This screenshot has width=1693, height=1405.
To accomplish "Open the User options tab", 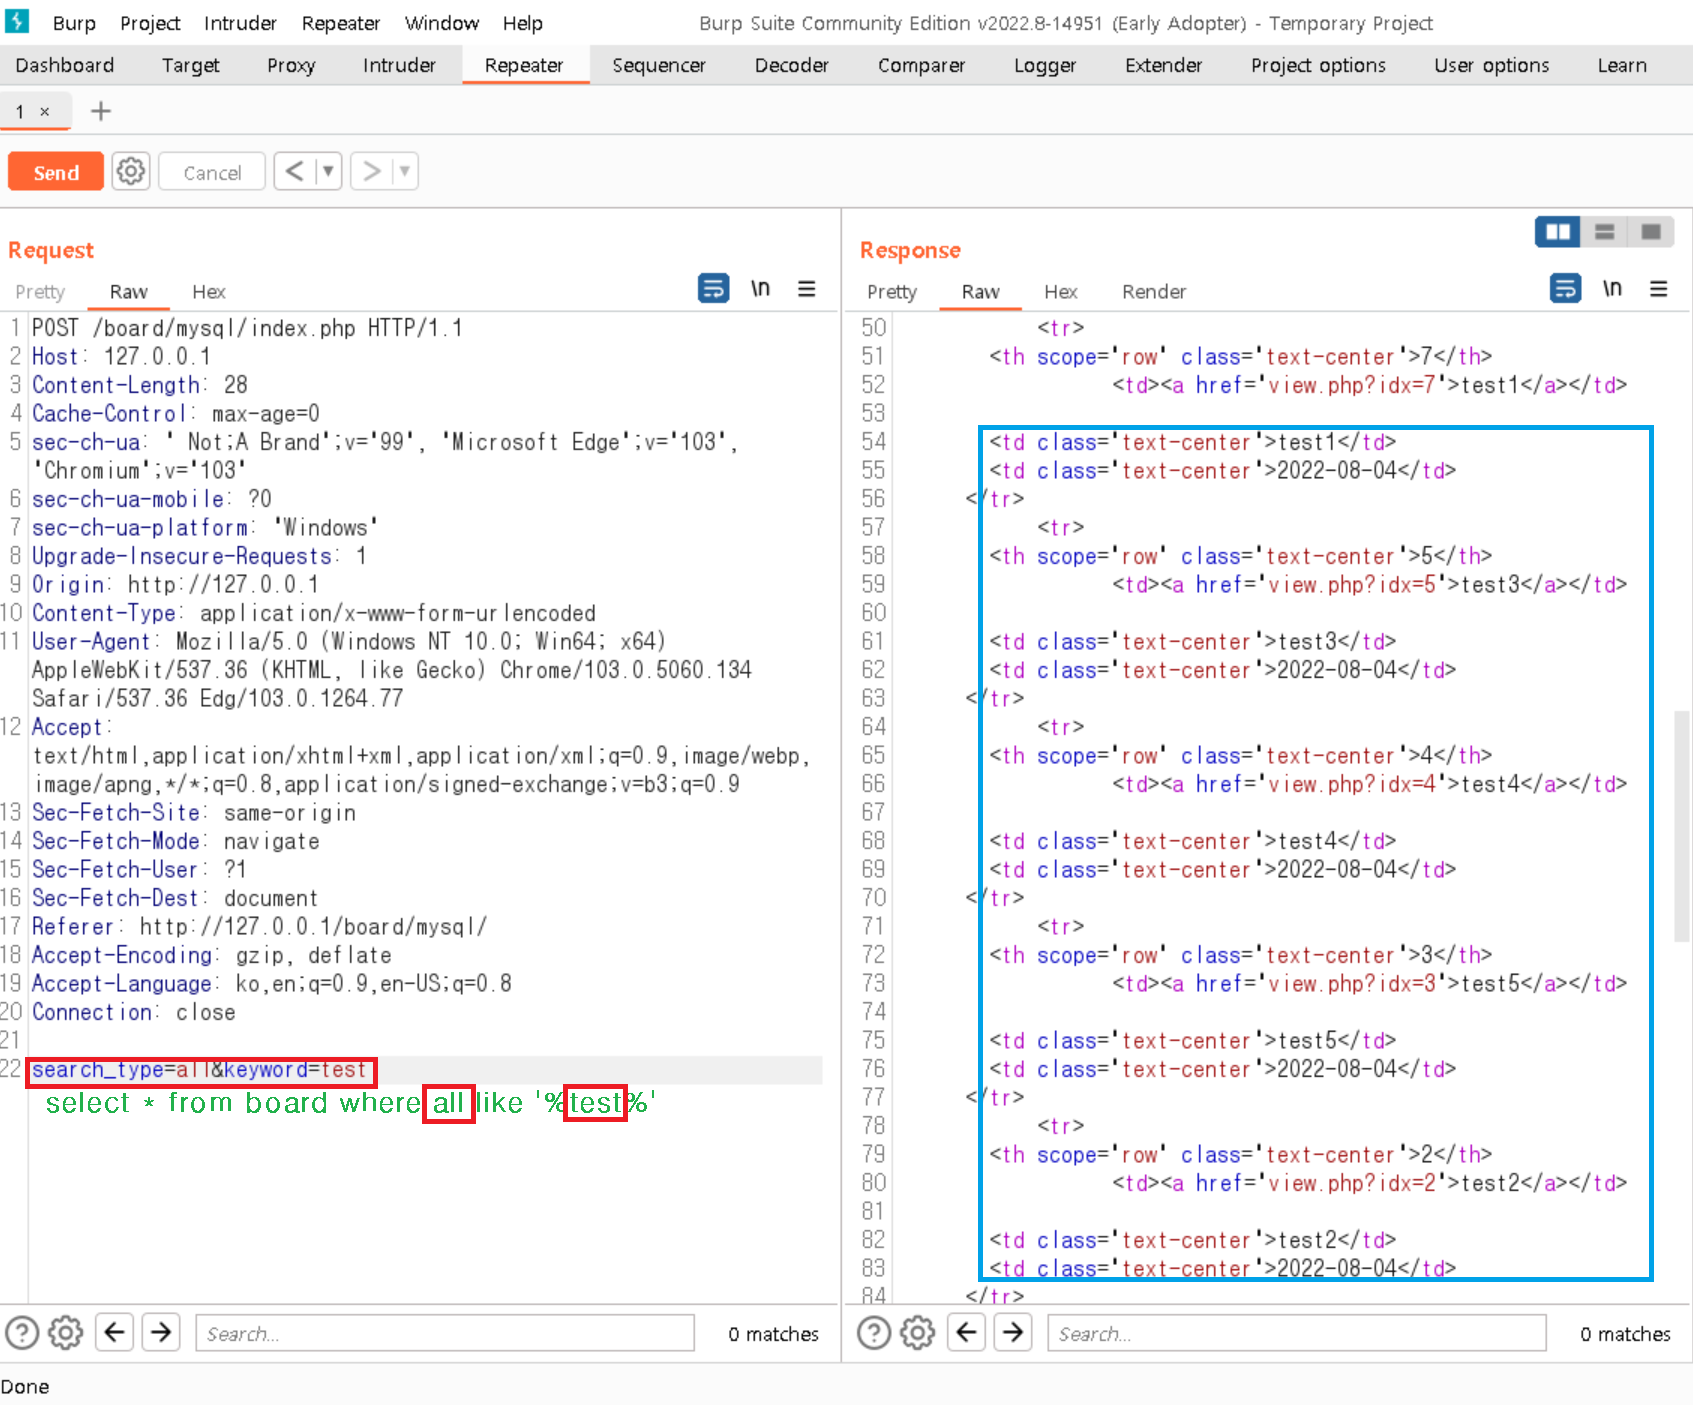I will [x=1491, y=65].
